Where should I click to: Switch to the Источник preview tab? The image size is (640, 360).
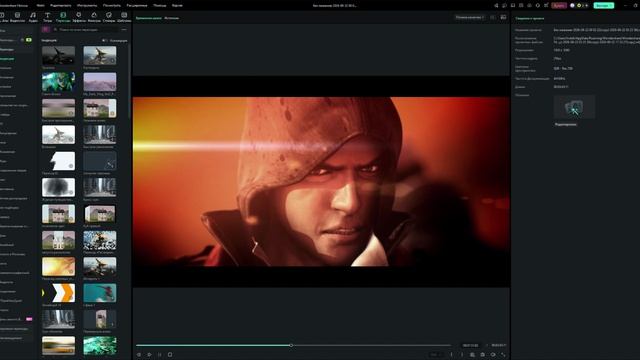(171, 18)
